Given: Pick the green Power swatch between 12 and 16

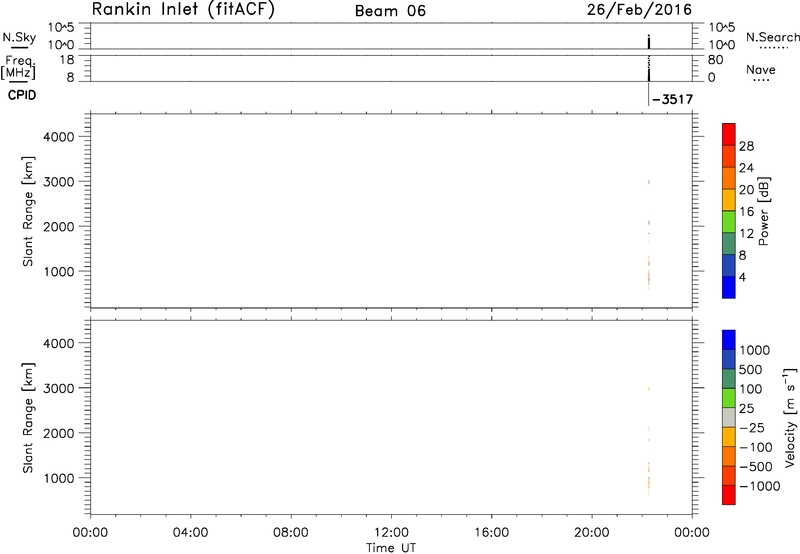Looking at the screenshot, I should click(x=729, y=222).
